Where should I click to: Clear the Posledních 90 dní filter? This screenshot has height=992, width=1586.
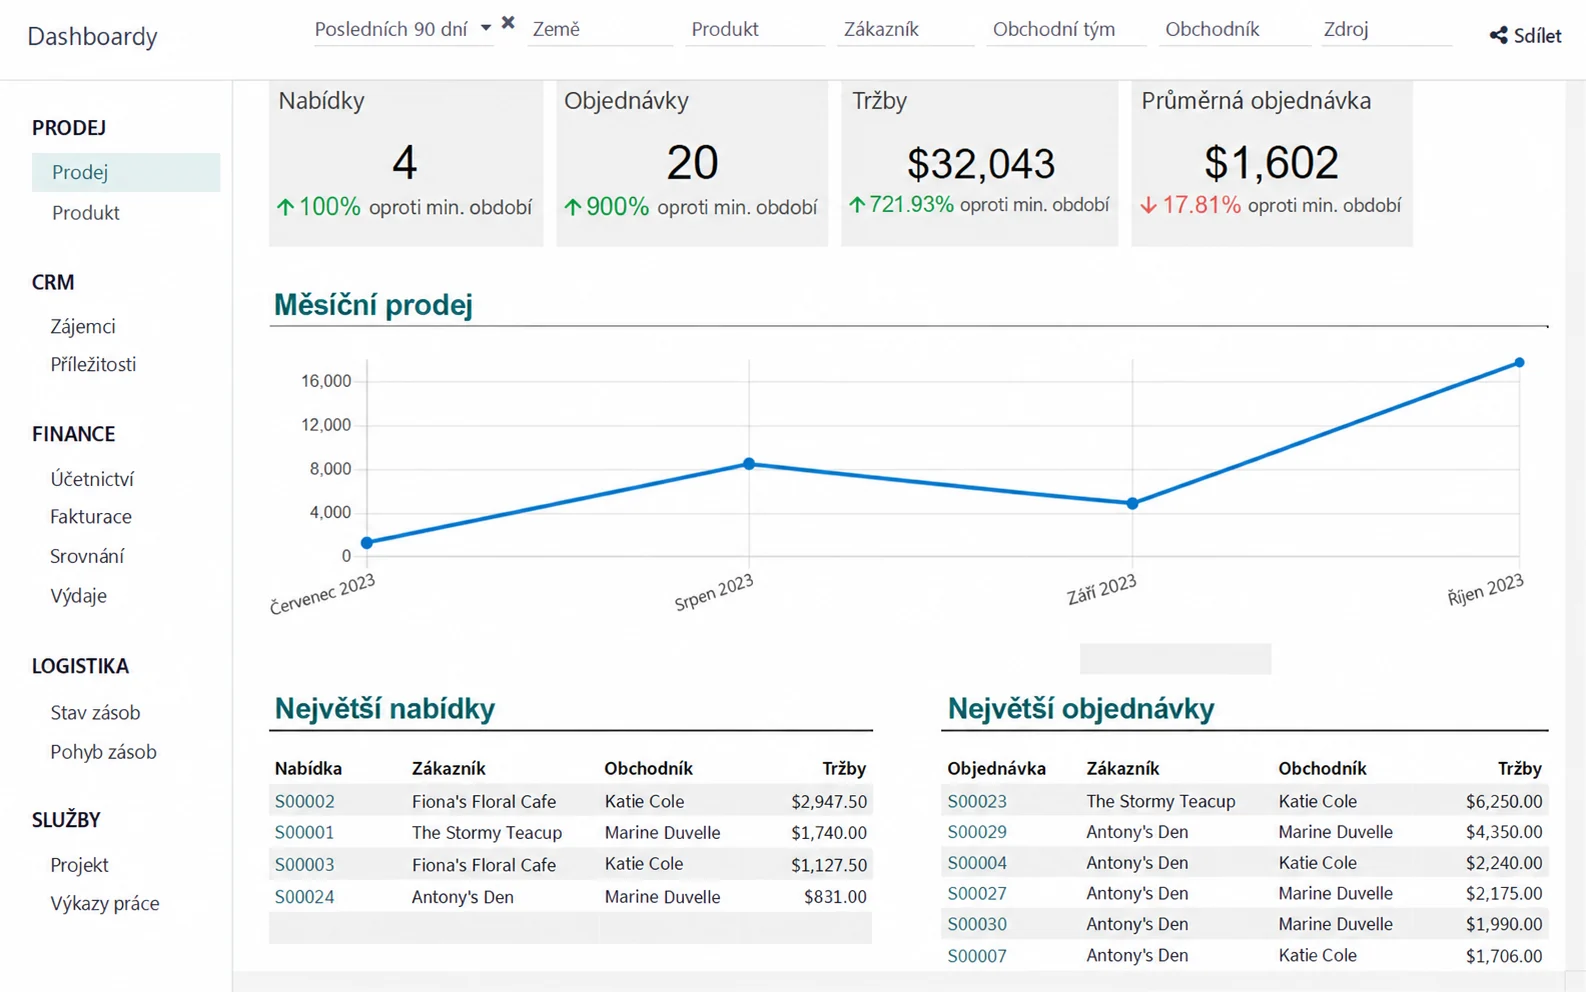coord(508,23)
